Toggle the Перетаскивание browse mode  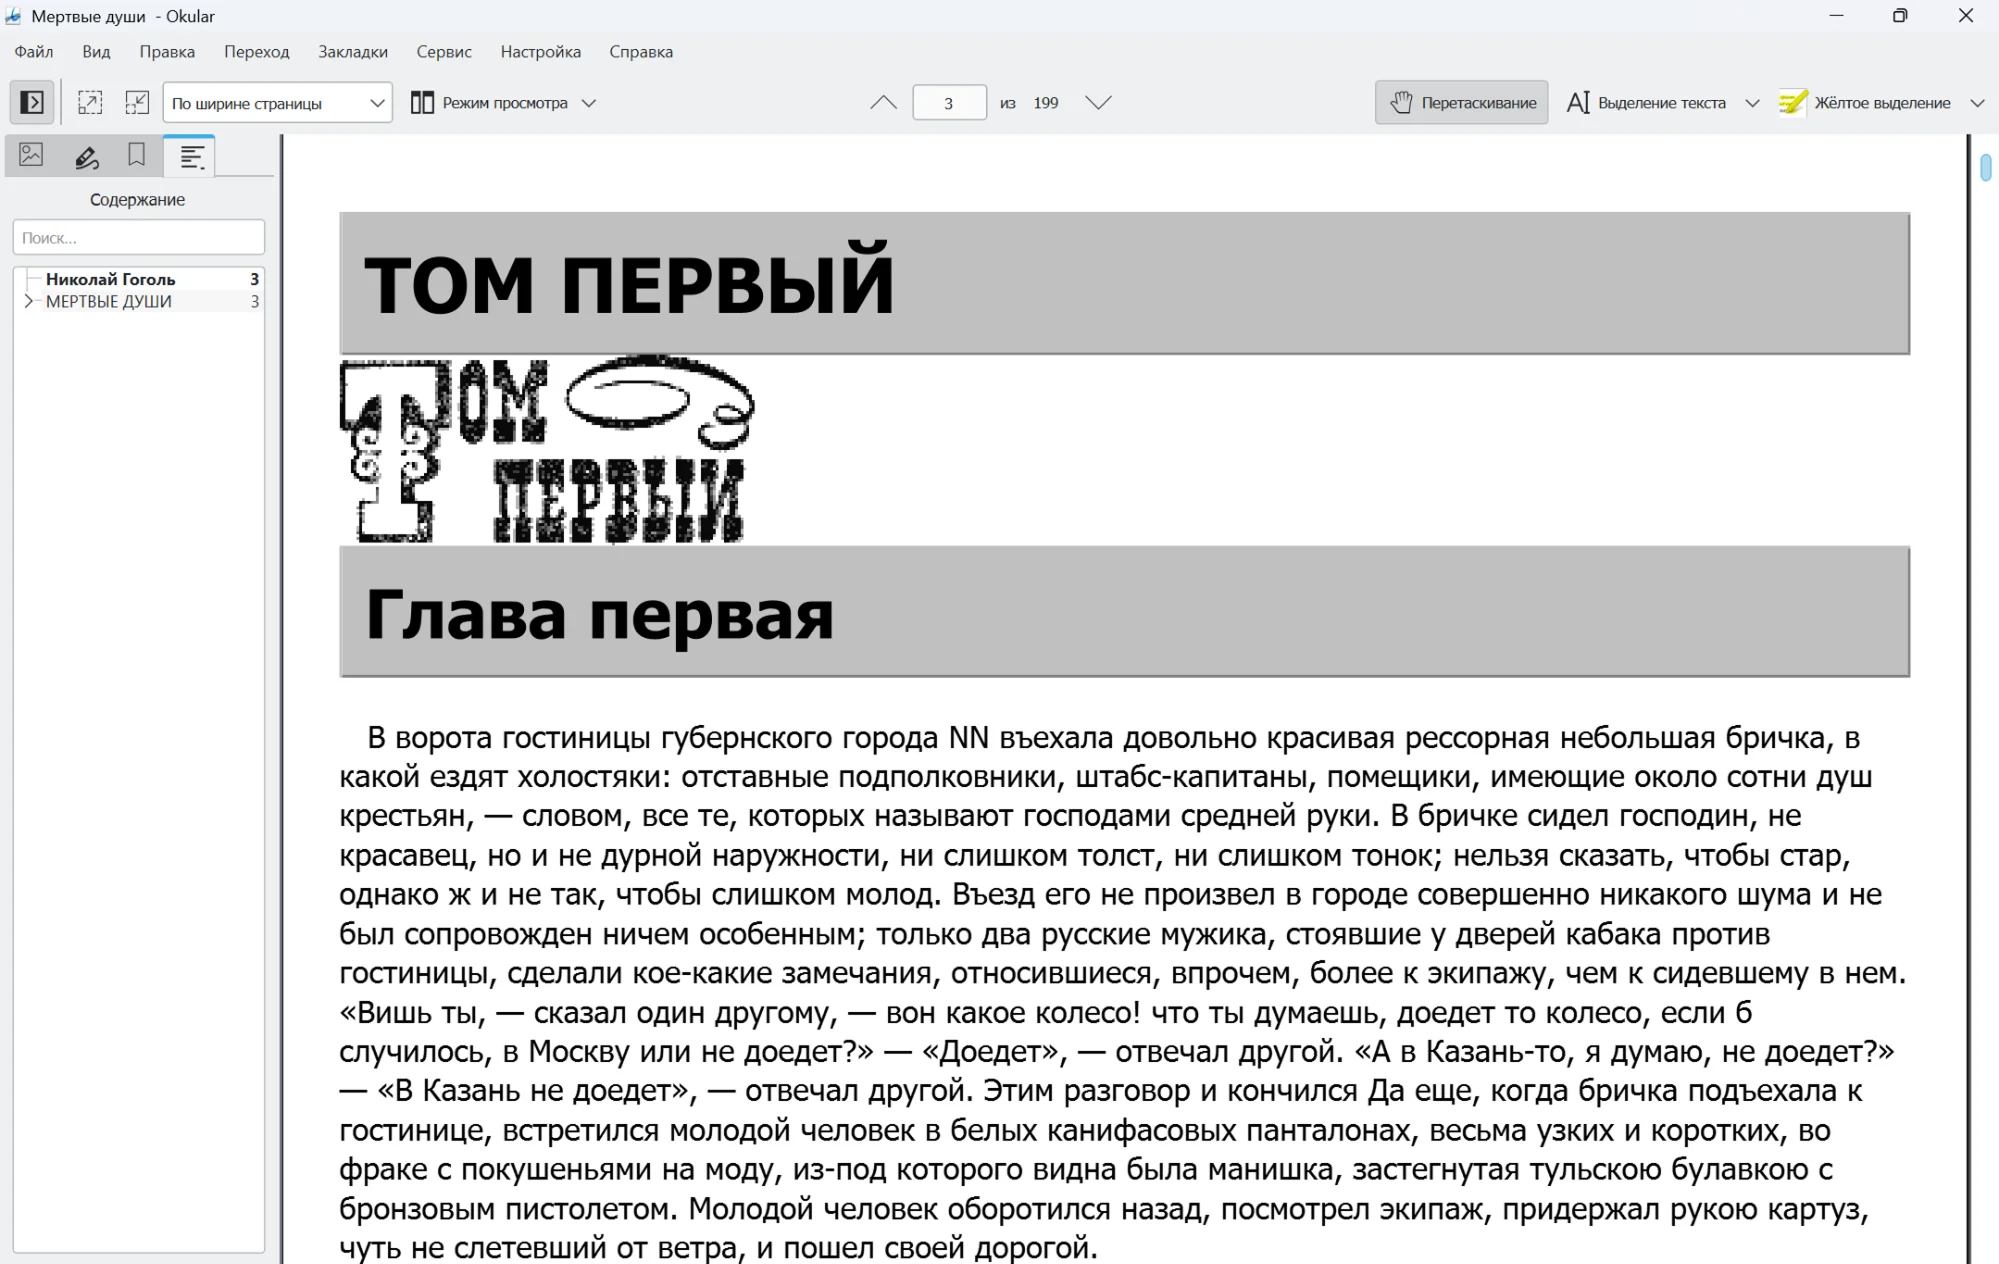tap(1462, 102)
